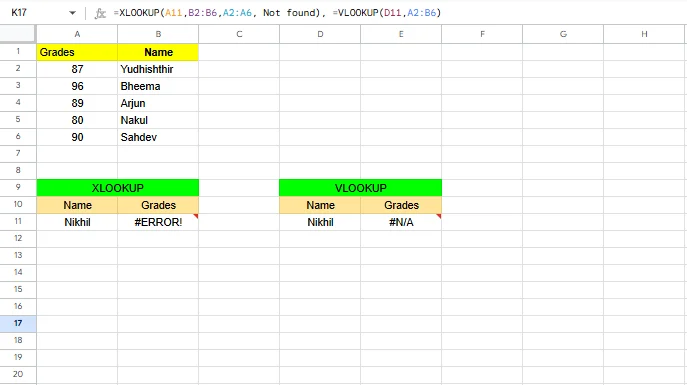Select row 9 header
The width and height of the screenshot is (687, 385).
click(18, 187)
